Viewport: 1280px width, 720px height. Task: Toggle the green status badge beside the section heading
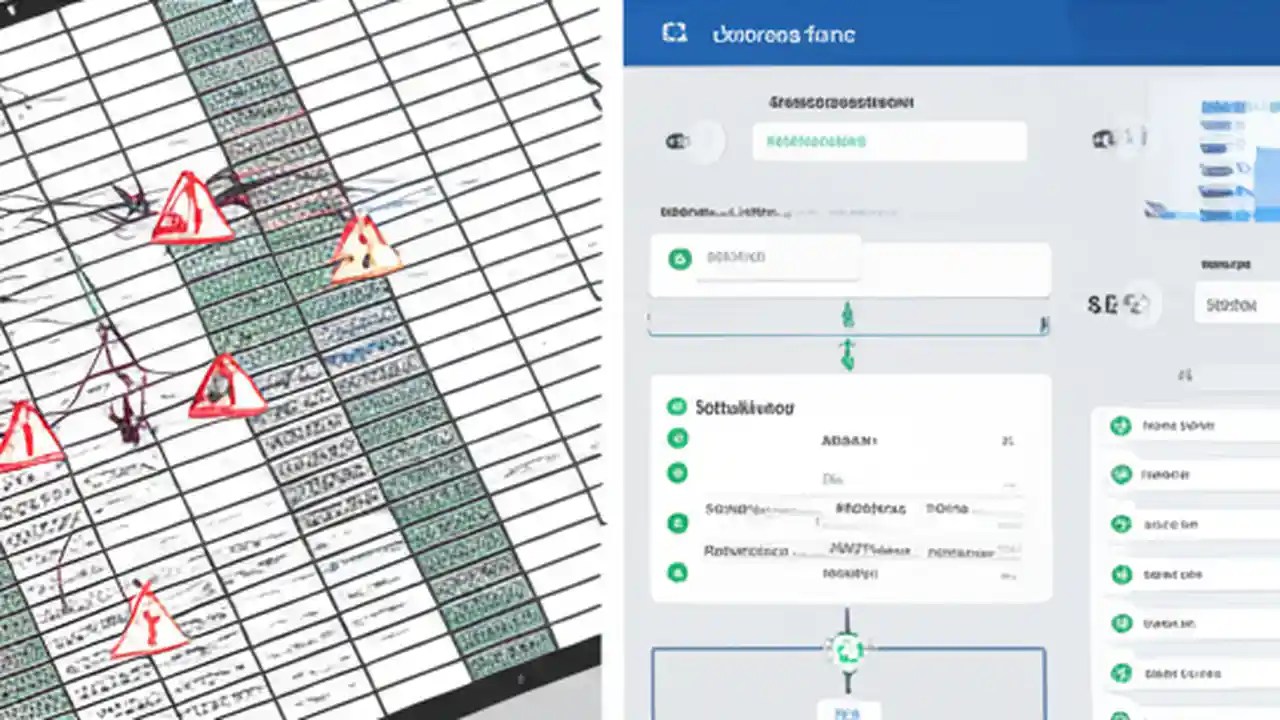(679, 407)
